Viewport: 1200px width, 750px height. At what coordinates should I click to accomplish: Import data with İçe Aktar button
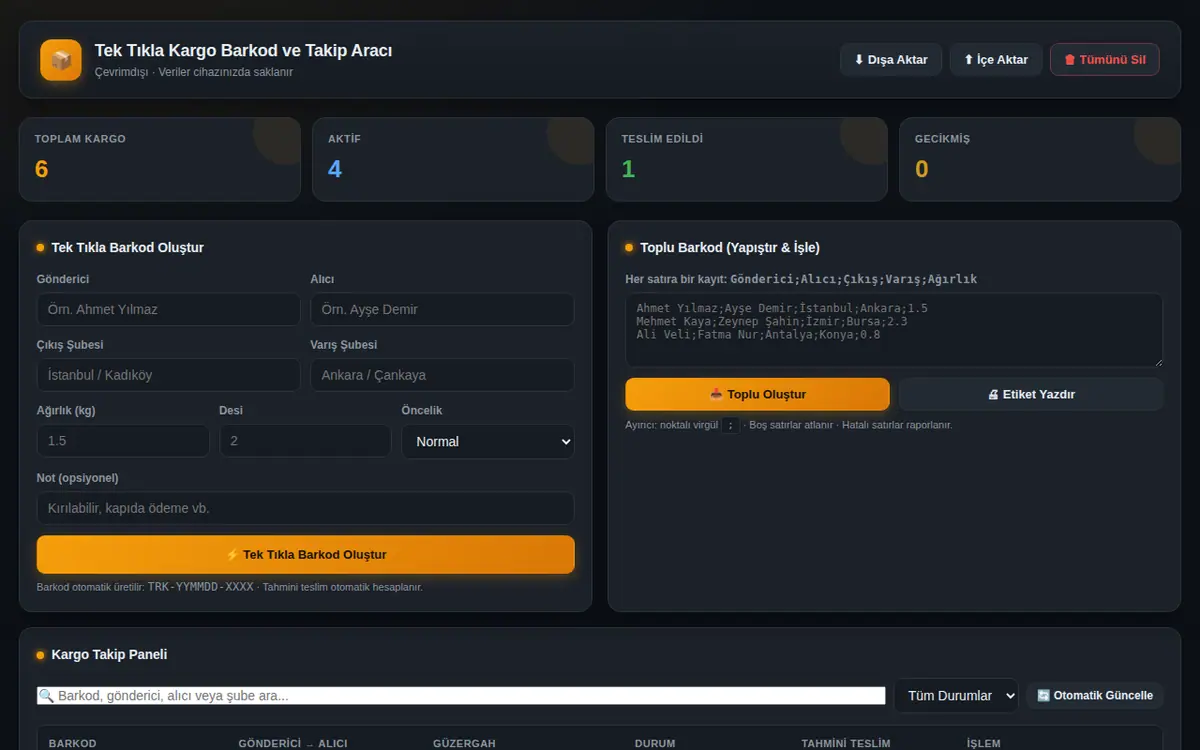(996, 60)
